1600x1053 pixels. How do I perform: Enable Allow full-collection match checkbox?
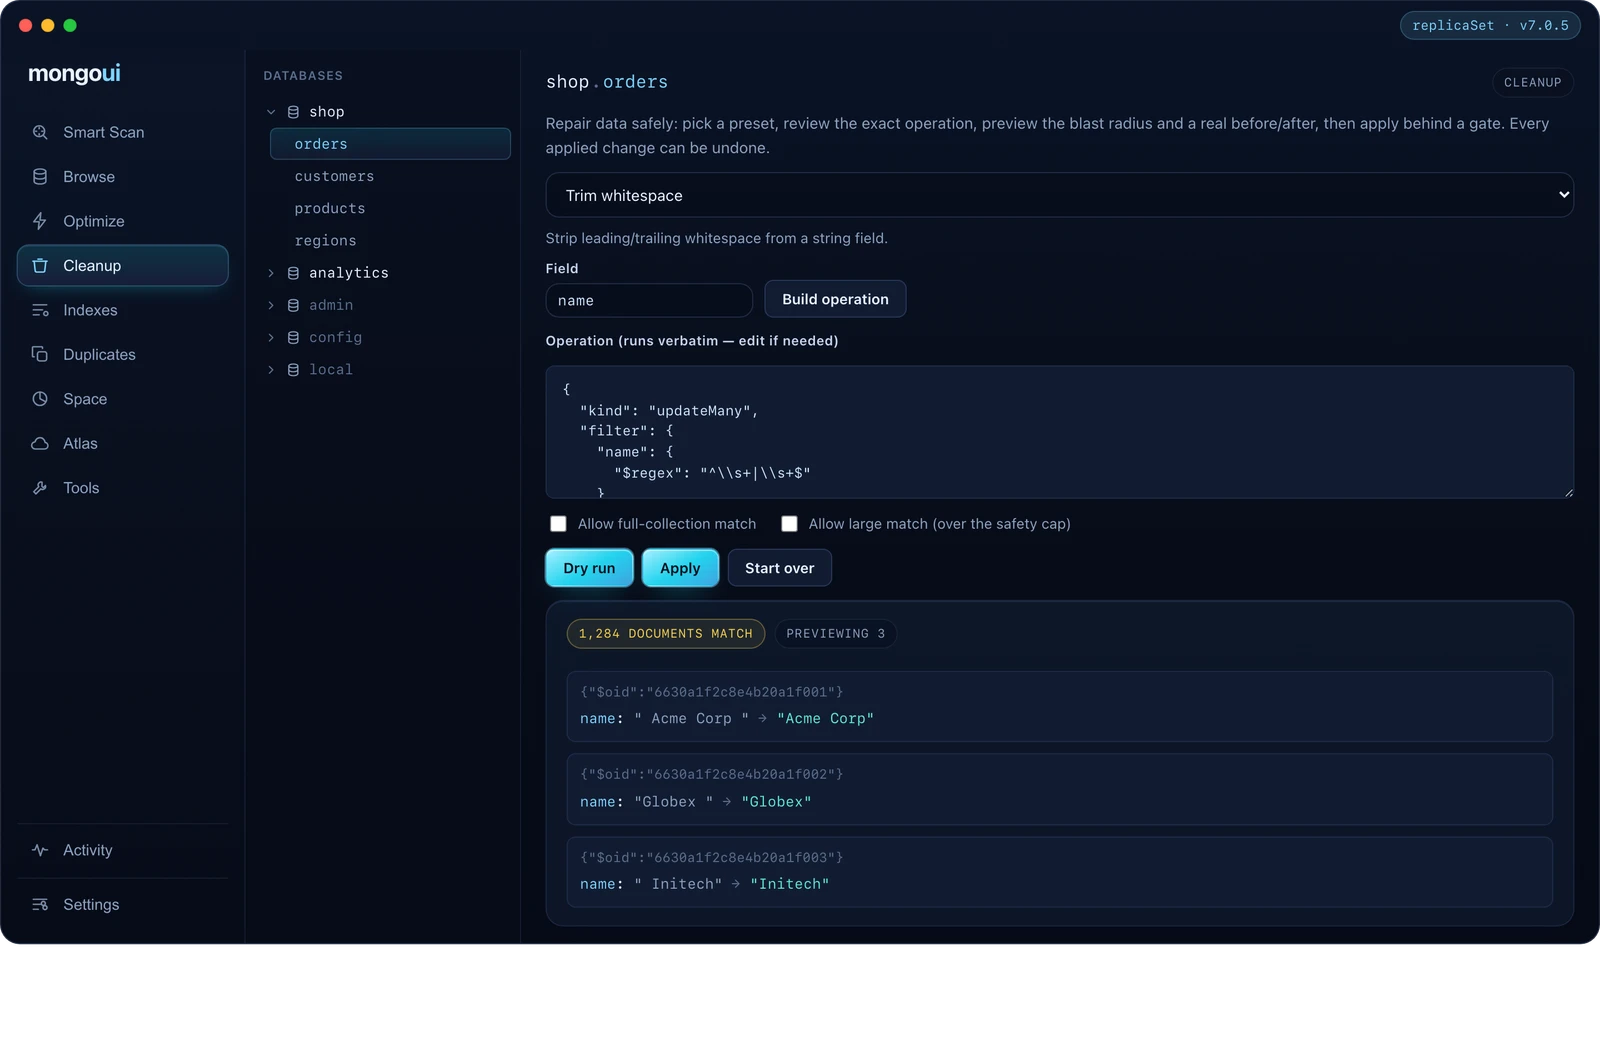(x=558, y=524)
